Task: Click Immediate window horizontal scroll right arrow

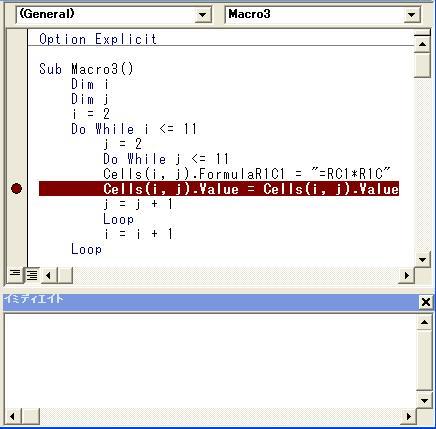Action: [x=409, y=416]
